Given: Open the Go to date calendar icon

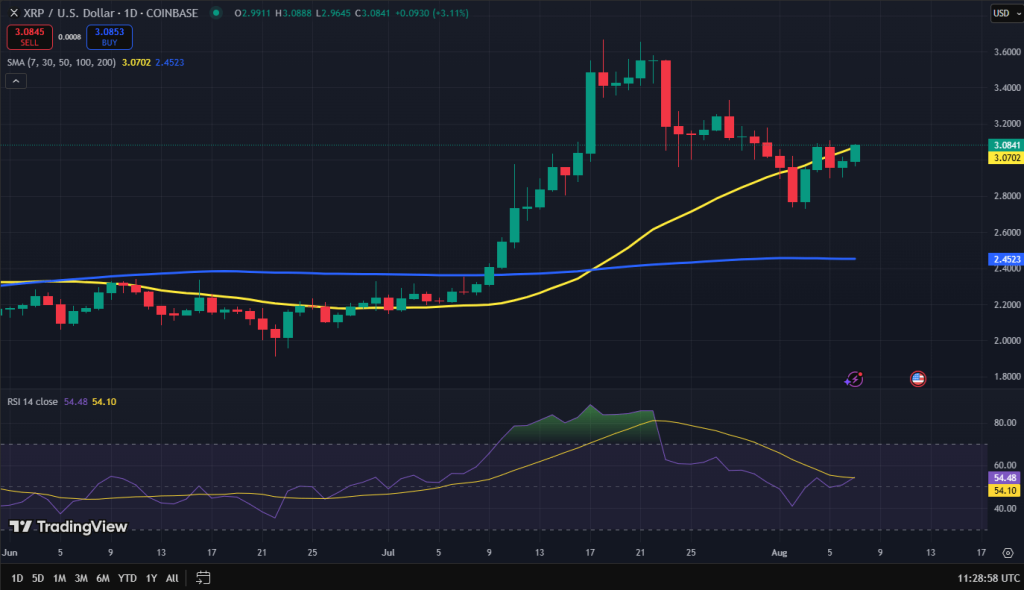Looking at the screenshot, I should pyautogui.click(x=203, y=578).
